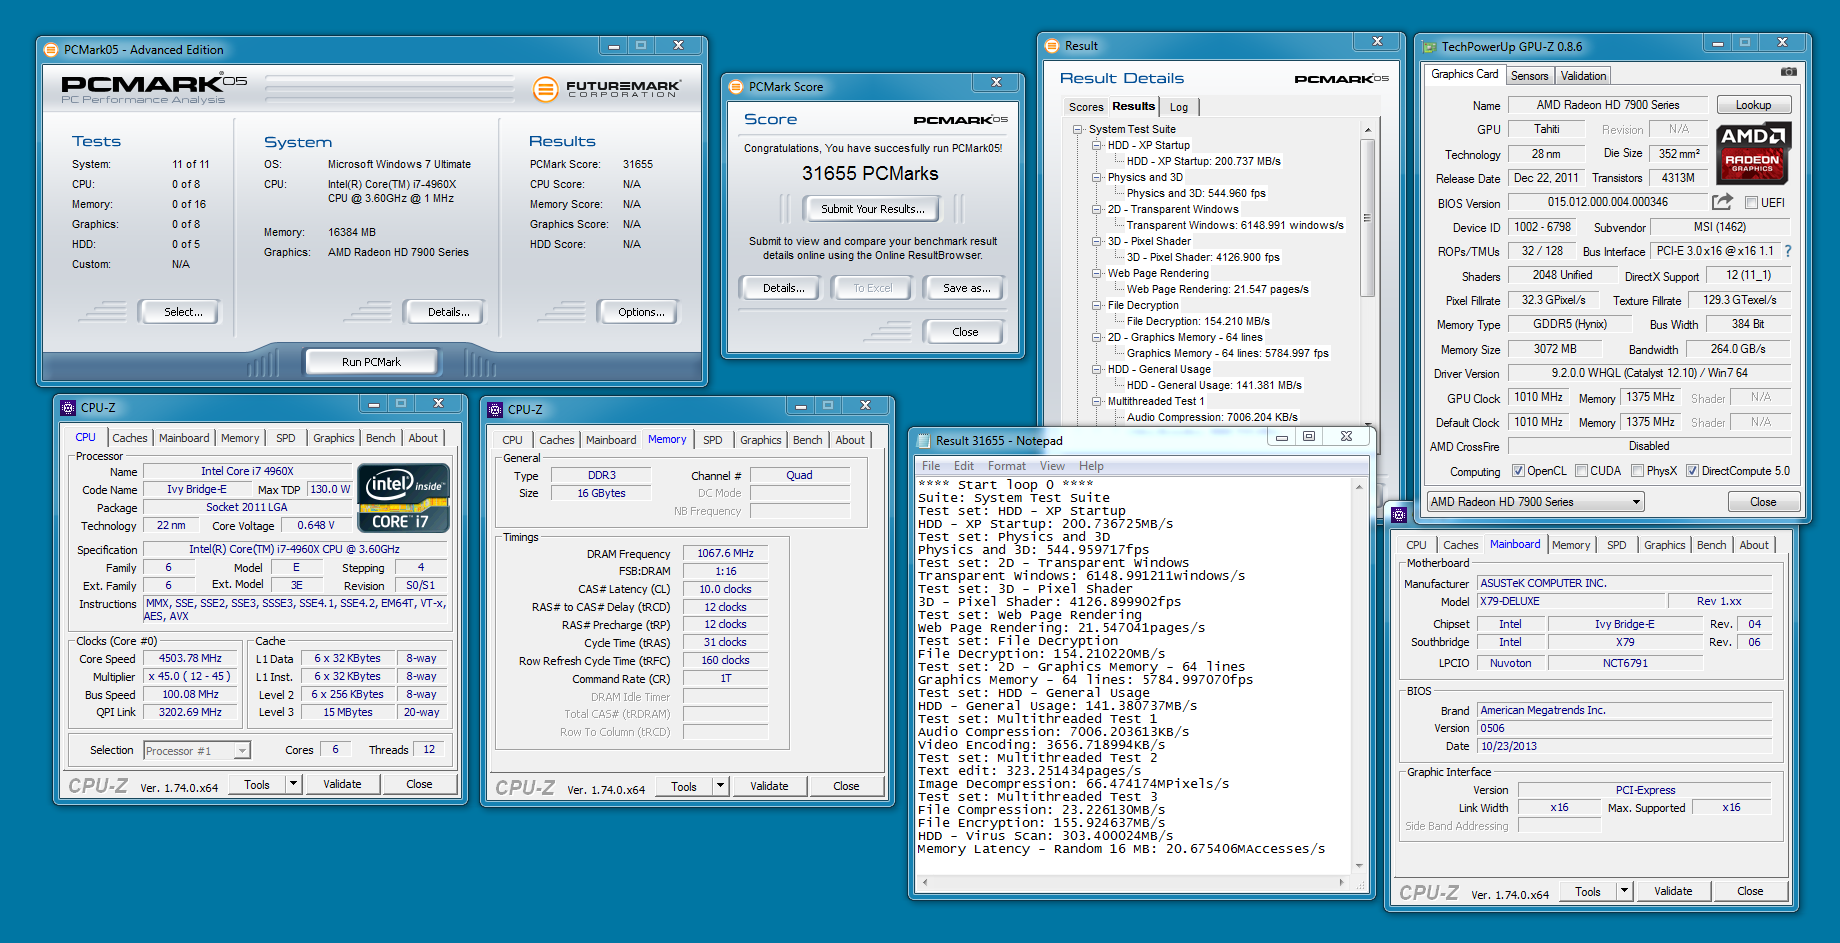Image resolution: width=1840 pixels, height=943 pixels.
Task: Open the Caches tab in CPU-Z Mainboard window
Action: tap(1460, 545)
